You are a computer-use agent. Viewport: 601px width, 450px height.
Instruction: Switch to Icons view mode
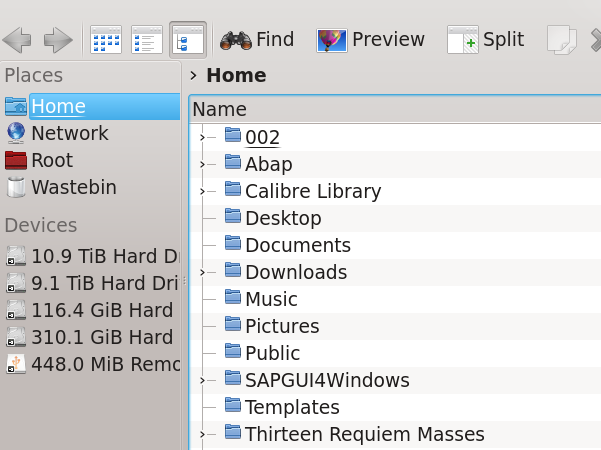pos(106,40)
